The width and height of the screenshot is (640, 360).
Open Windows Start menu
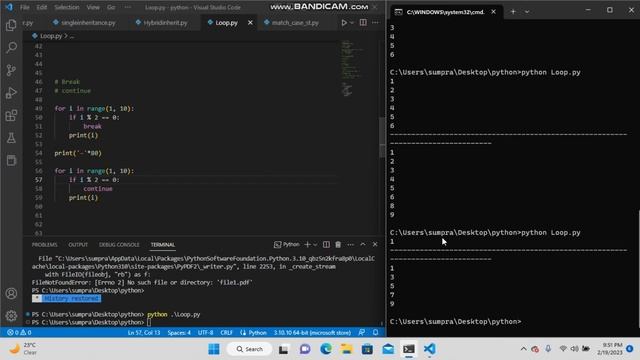click(213, 349)
